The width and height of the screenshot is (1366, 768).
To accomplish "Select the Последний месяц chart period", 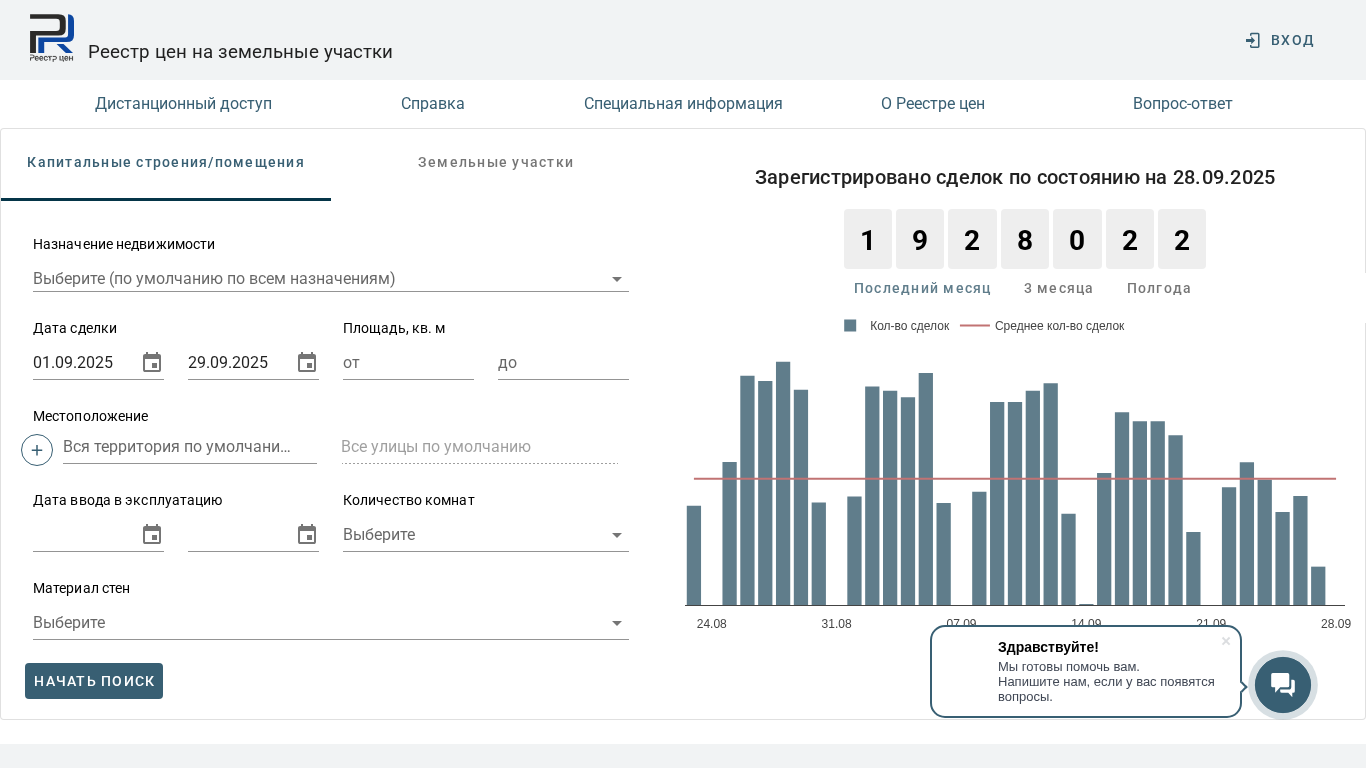I will [922, 288].
